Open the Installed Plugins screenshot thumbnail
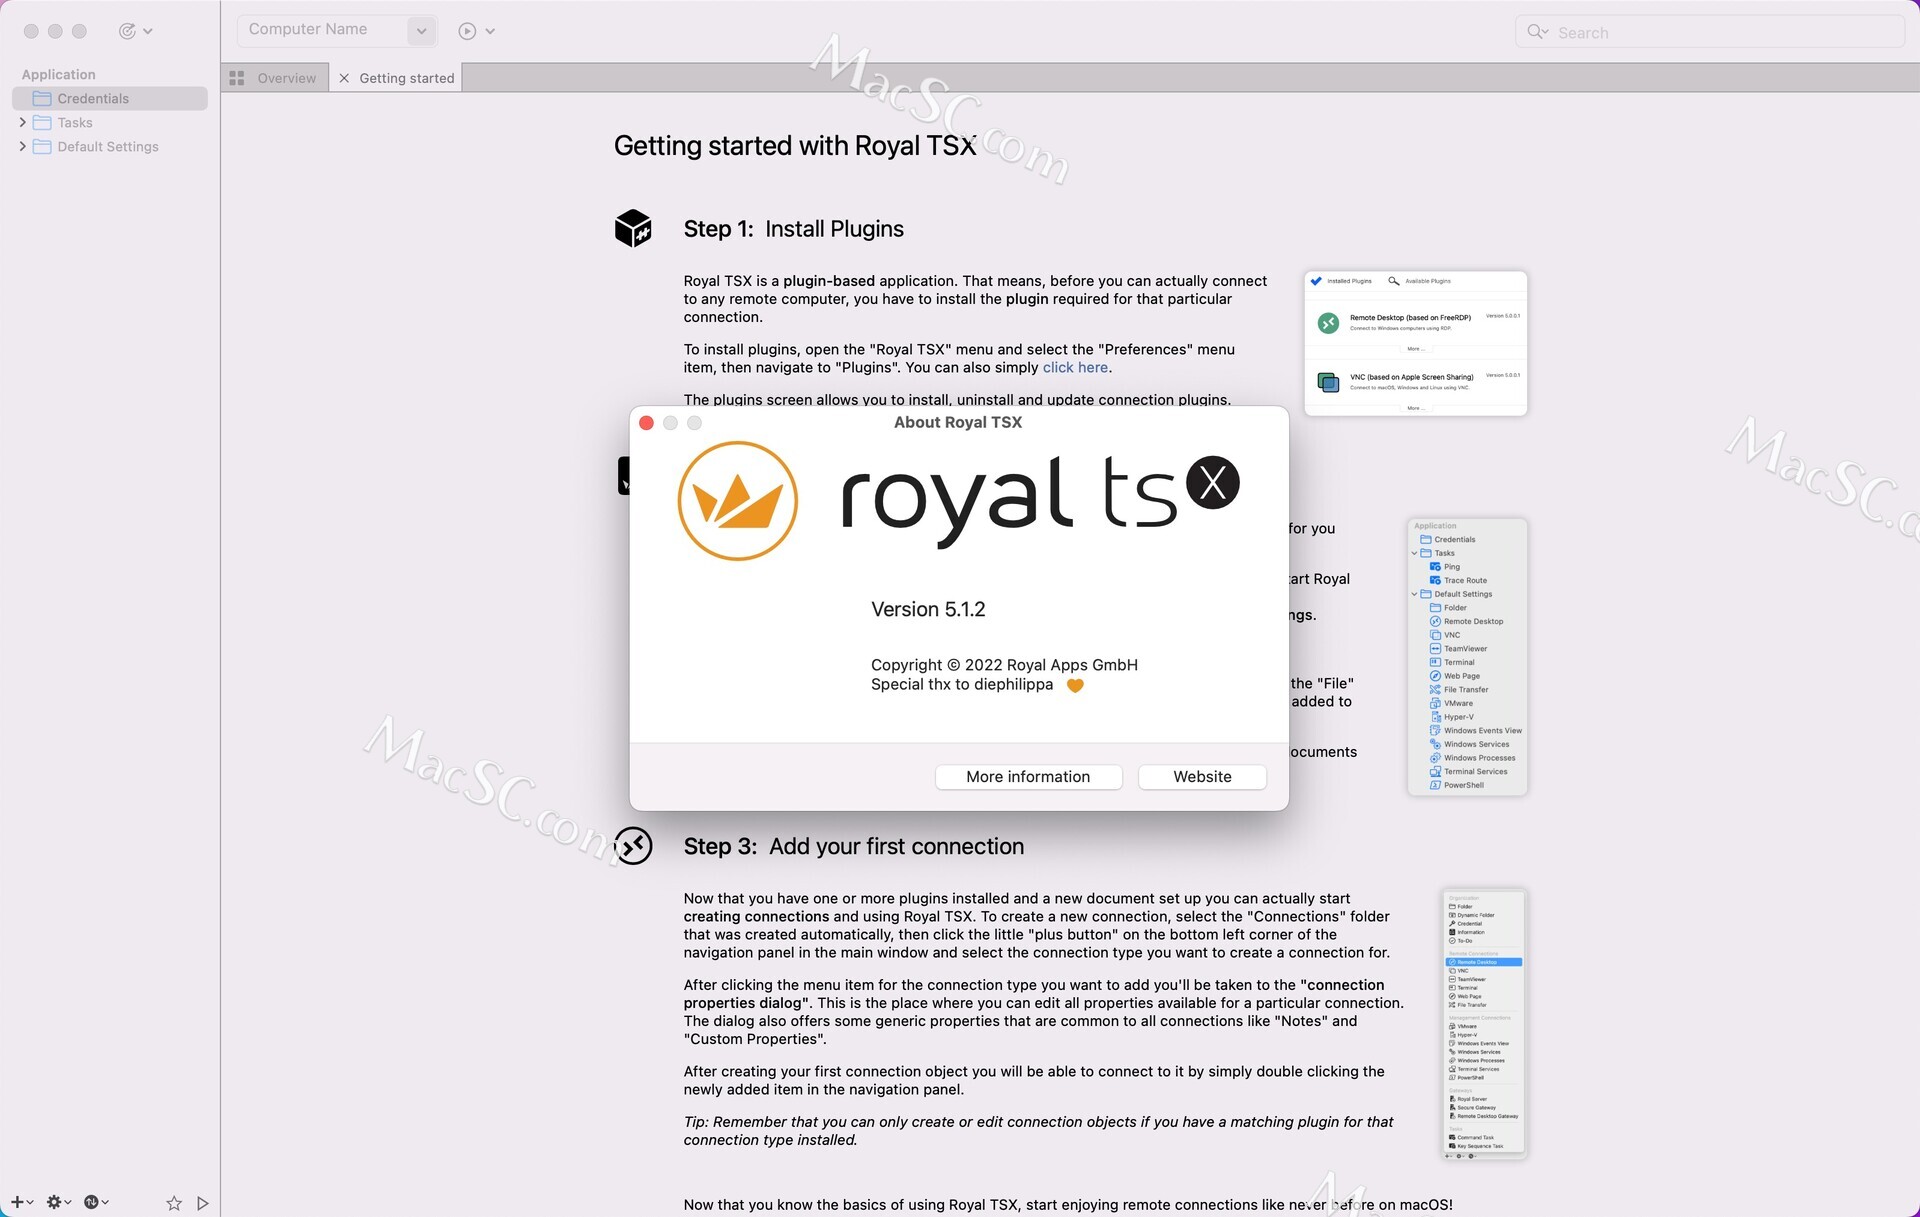This screenshot has height=1217, width=1920. [1416, 343]
